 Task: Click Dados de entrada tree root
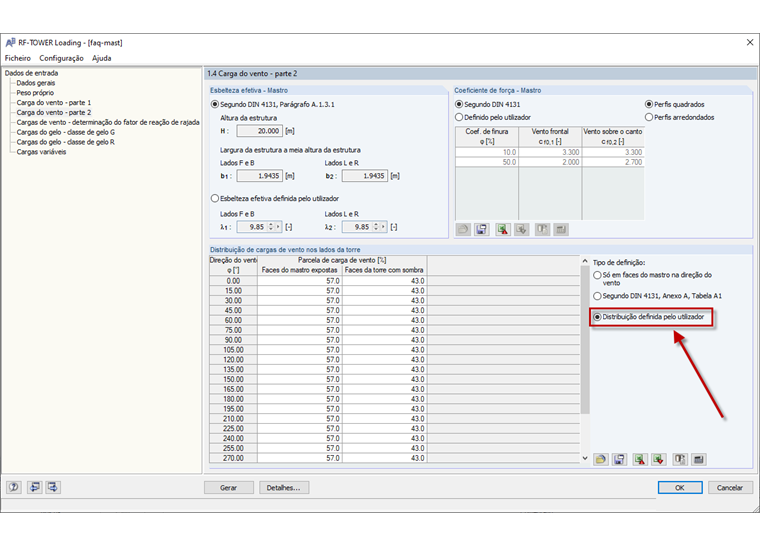32,73
